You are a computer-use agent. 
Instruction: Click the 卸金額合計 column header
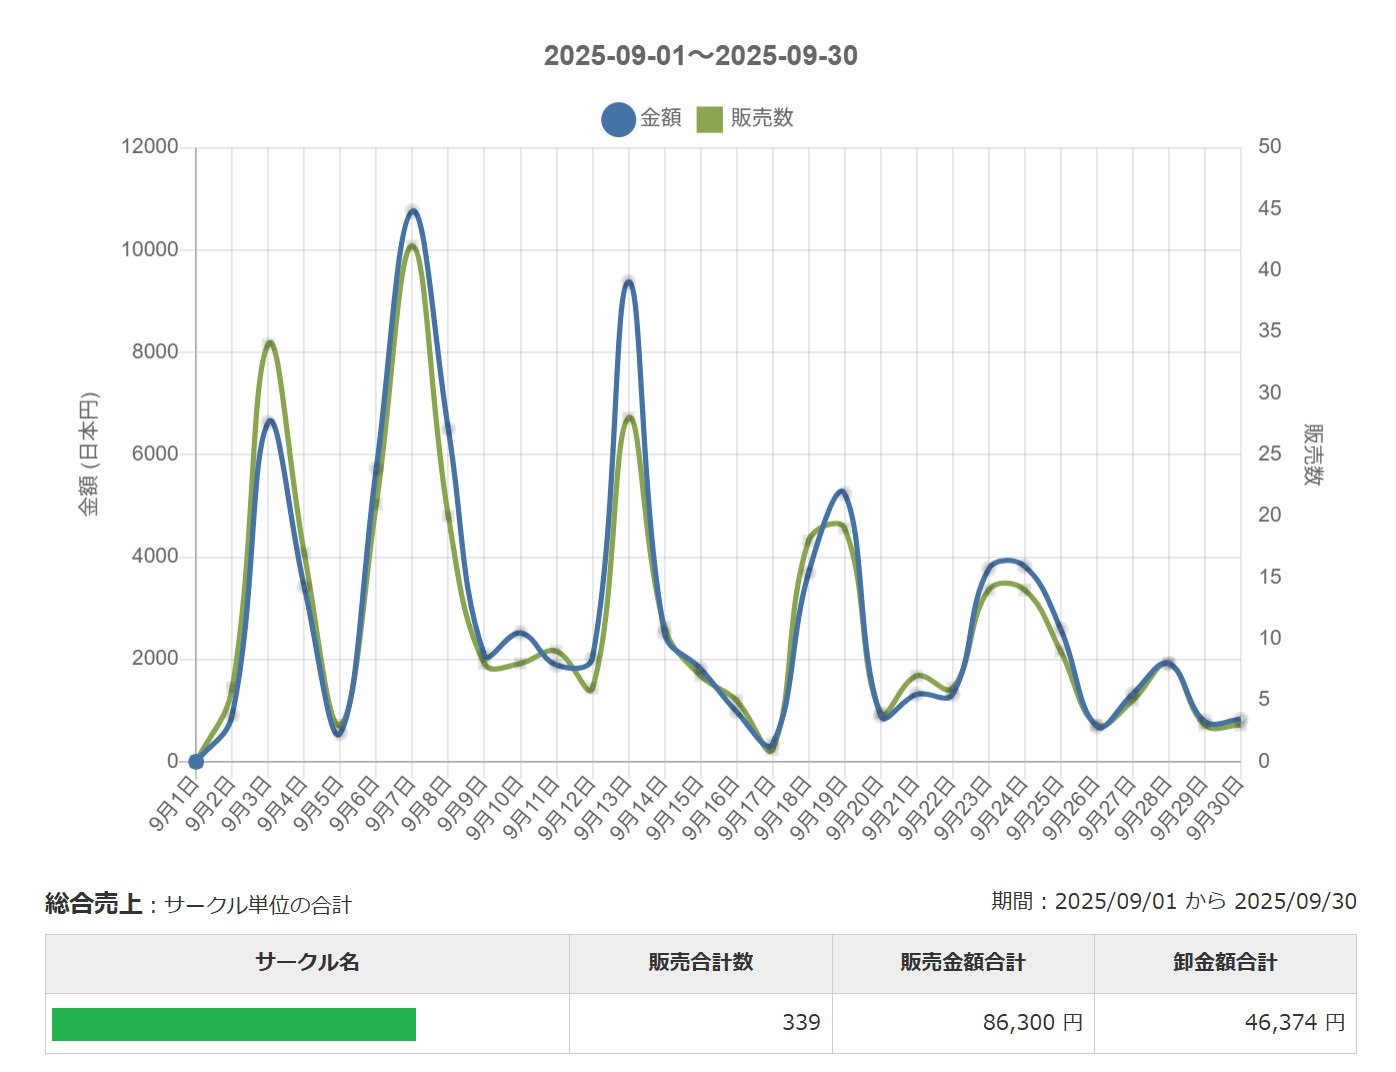[1225, 963]
